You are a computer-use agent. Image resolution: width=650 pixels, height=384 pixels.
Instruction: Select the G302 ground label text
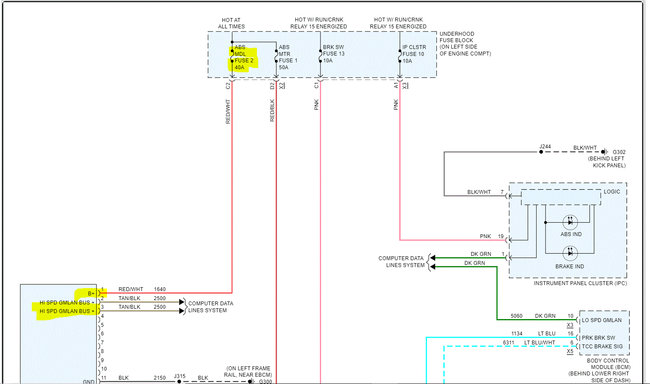(619, 152)
